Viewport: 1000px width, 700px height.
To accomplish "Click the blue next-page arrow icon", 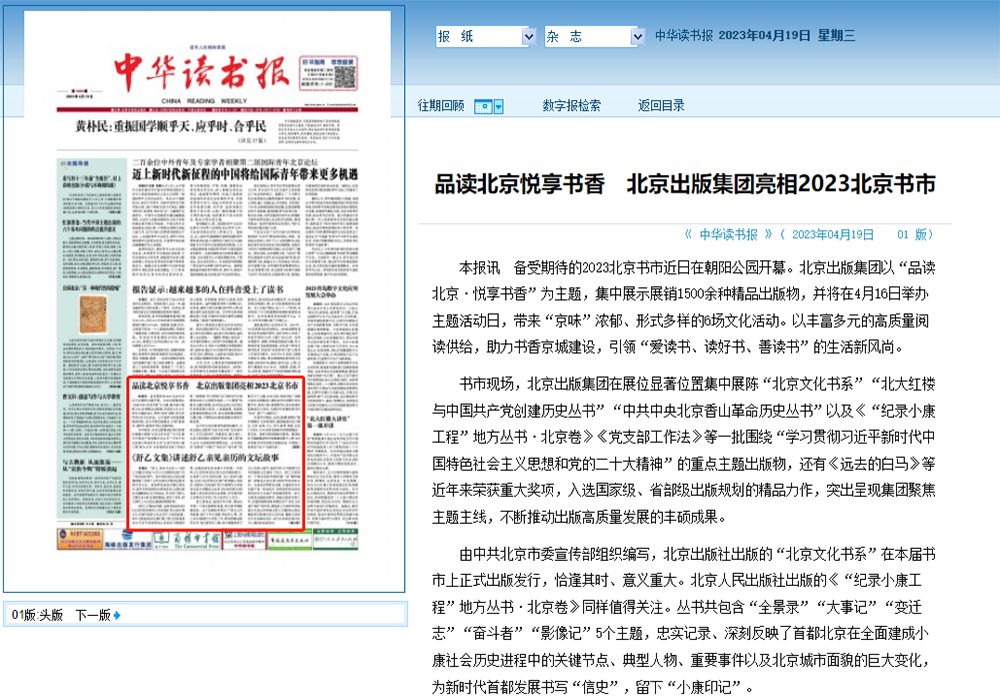I will click(117, 615).
